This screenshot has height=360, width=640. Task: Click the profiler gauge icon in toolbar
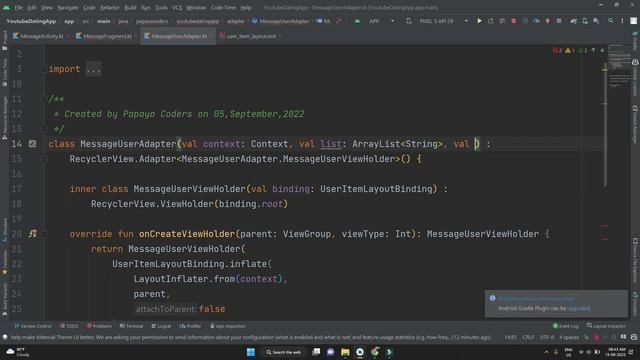click(536, 21)
